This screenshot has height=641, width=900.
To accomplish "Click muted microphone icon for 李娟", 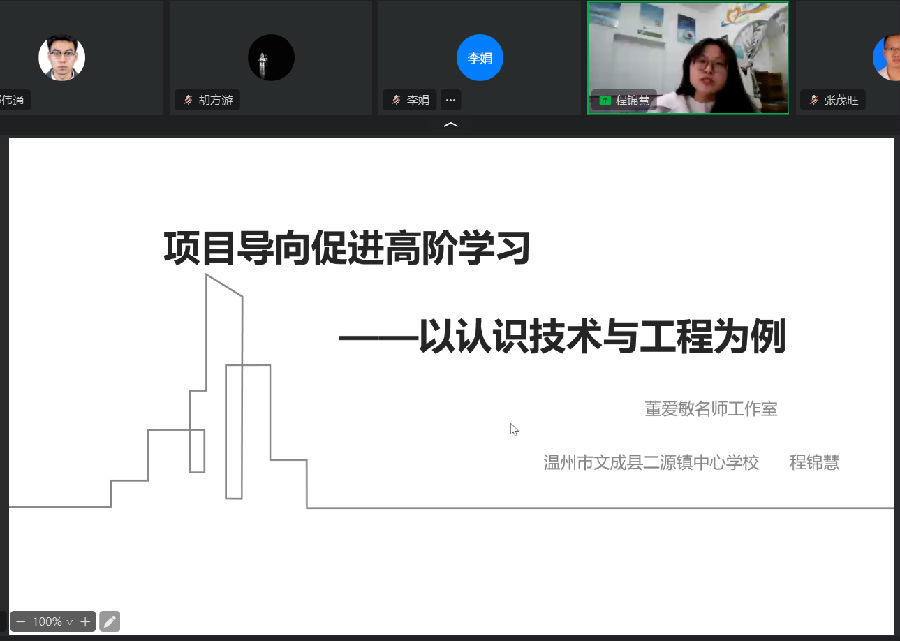I will click(x=396, y=100).
